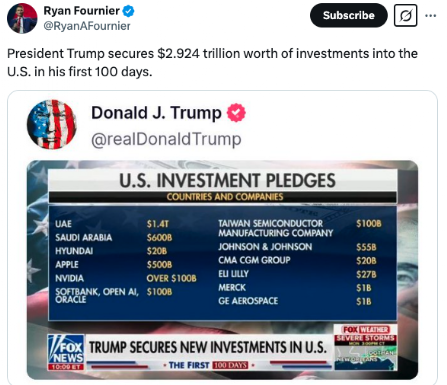Click Ryan Fournier's profile avatar
The image size is (447, 385).
point(22,18)
